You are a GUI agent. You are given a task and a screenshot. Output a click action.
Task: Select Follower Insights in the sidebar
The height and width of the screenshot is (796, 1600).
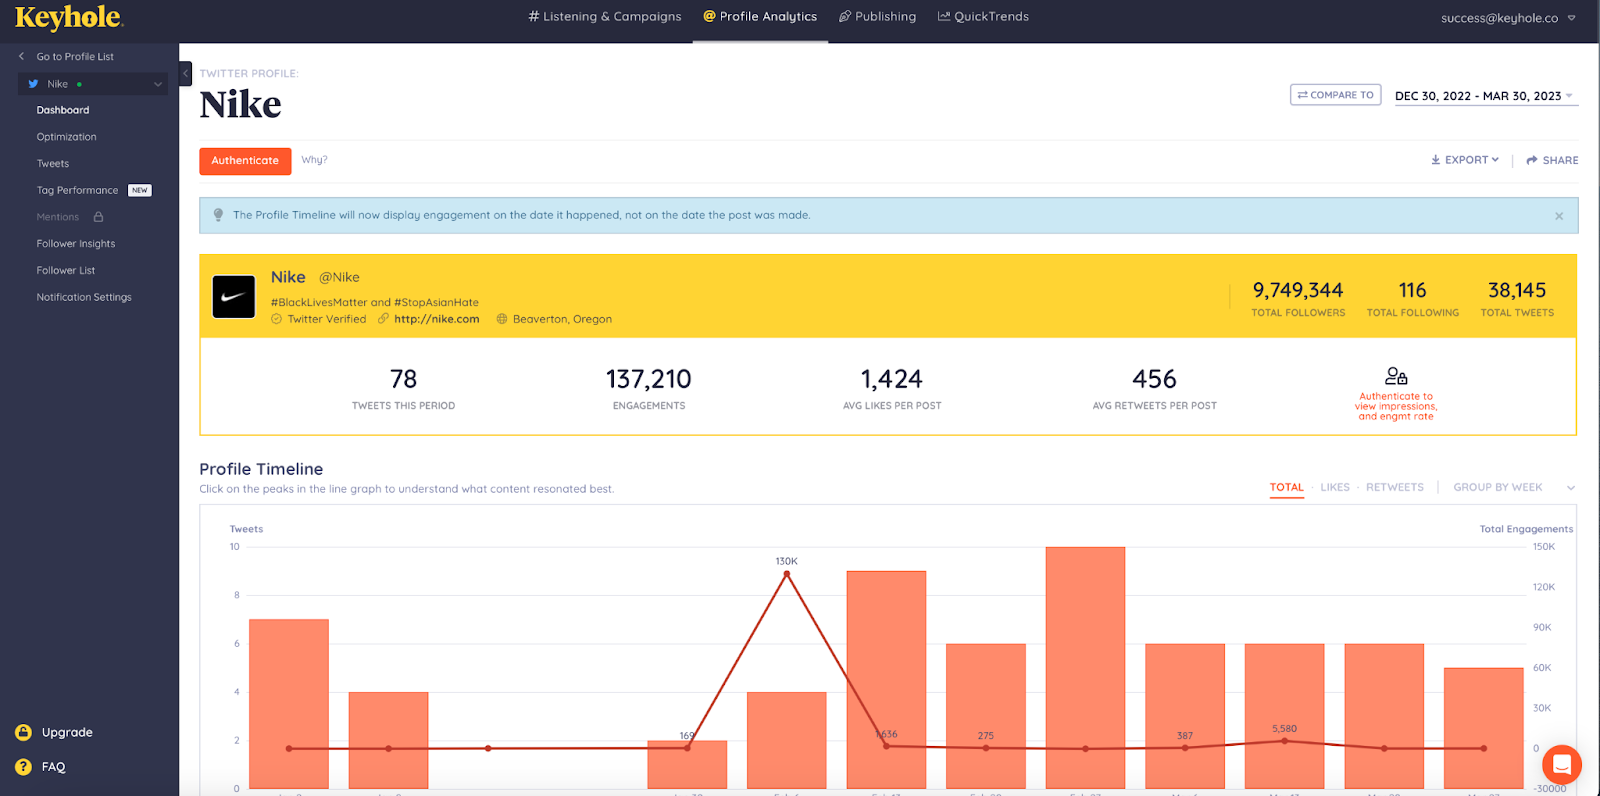(76, 244)
